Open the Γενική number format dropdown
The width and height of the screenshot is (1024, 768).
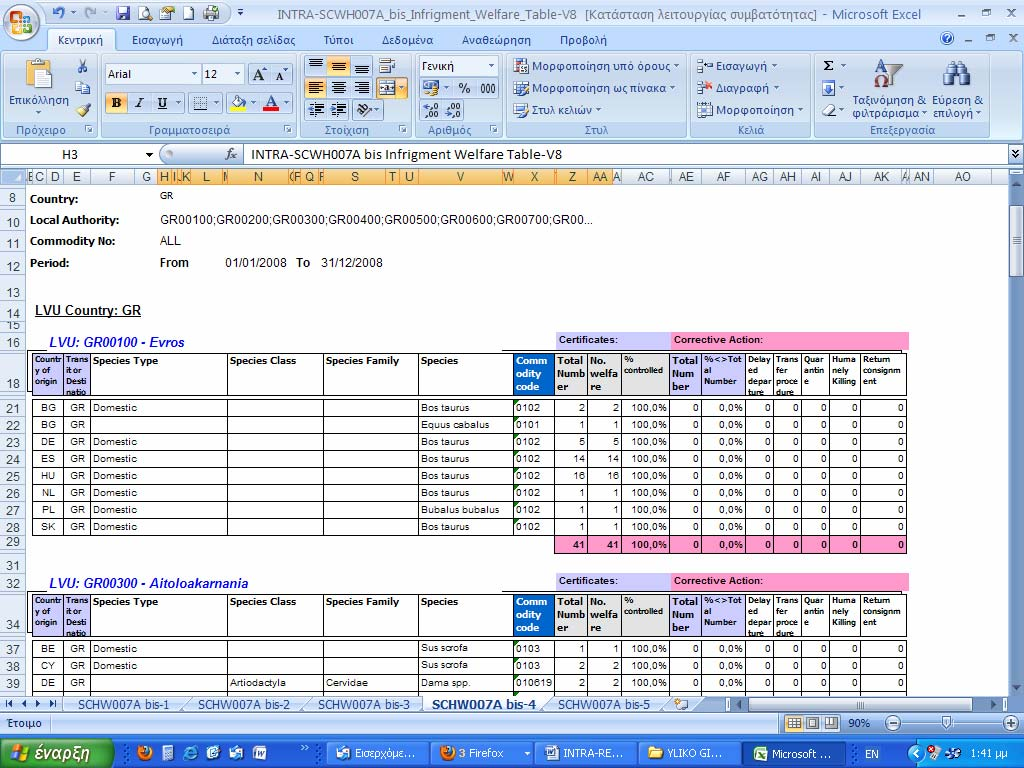point(491,66)
